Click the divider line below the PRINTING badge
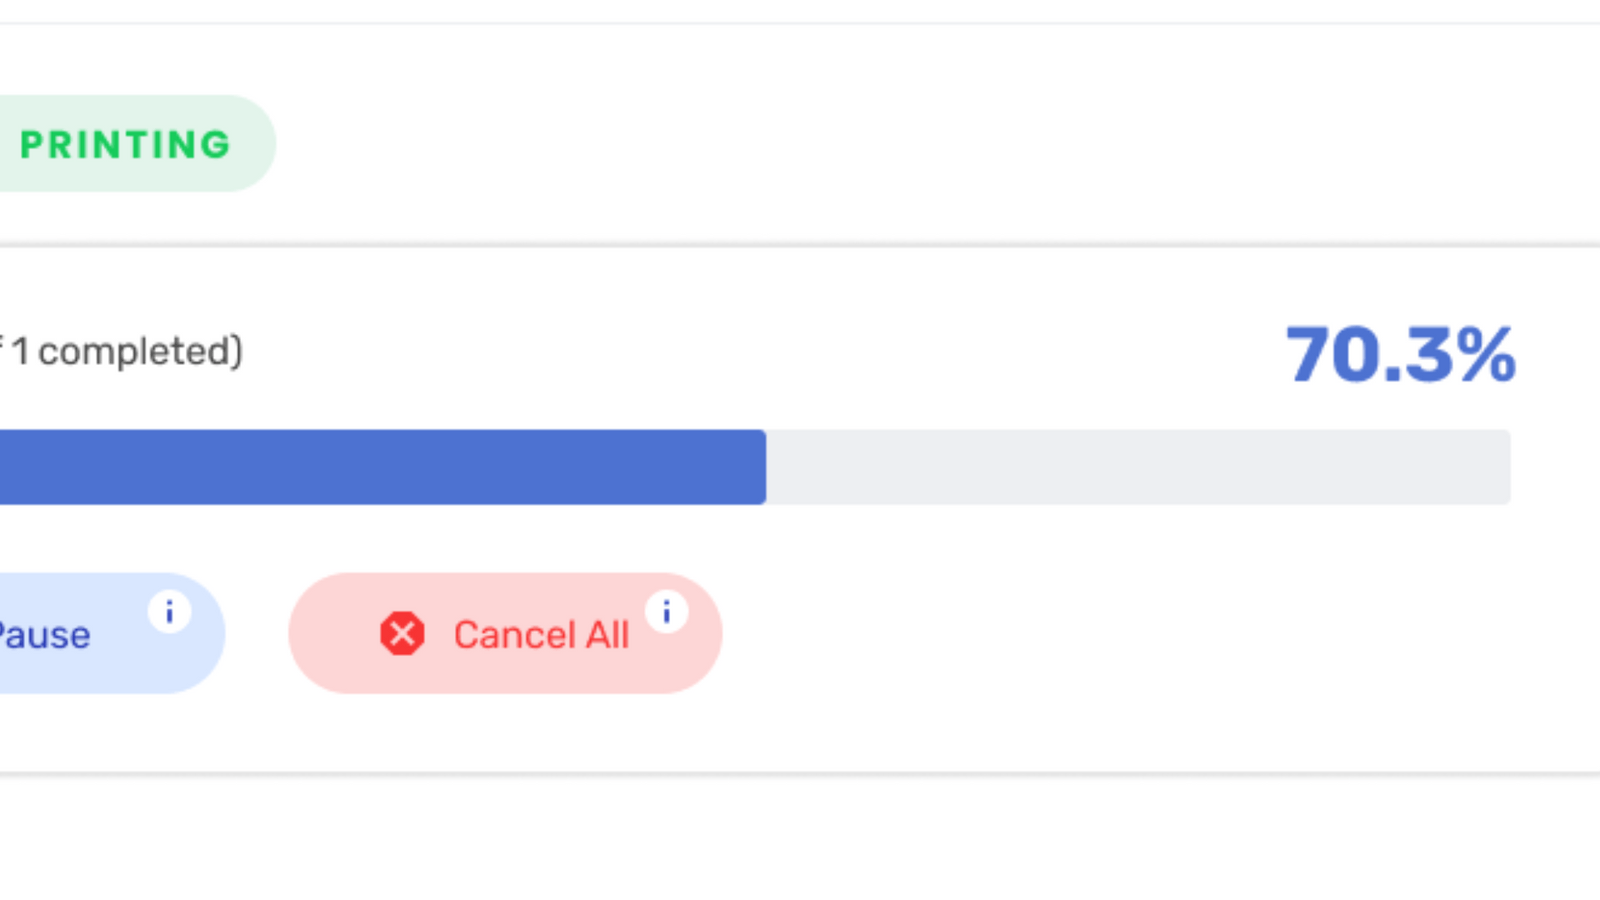Viewport: 1600px width, 900px height. coord(800,245)
